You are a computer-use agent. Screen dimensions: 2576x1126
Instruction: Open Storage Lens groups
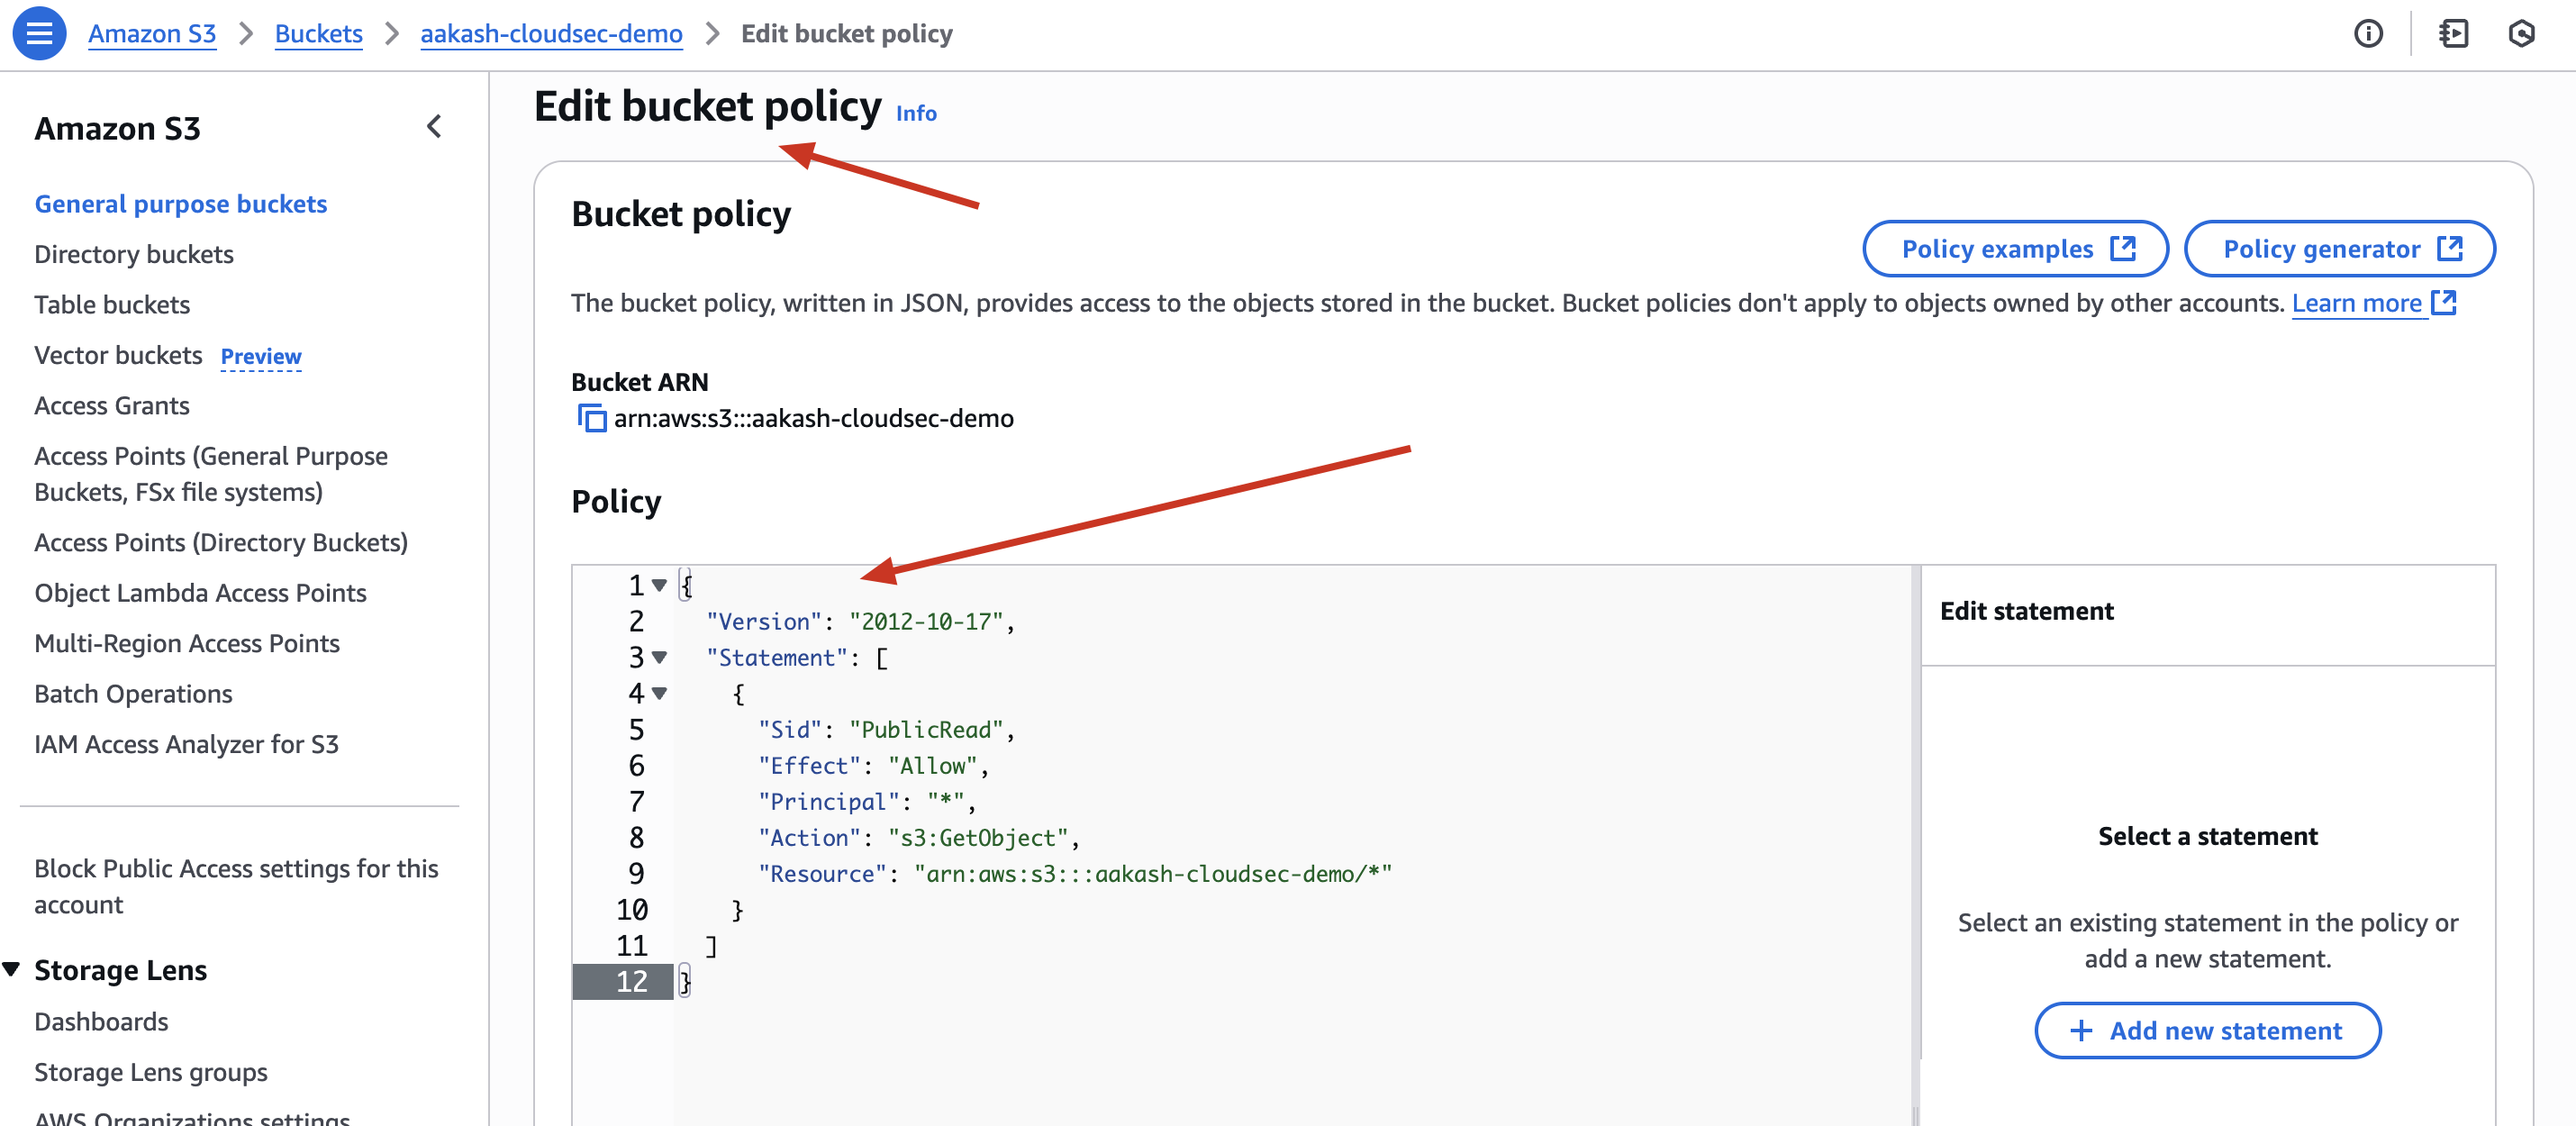[151, 1072]
